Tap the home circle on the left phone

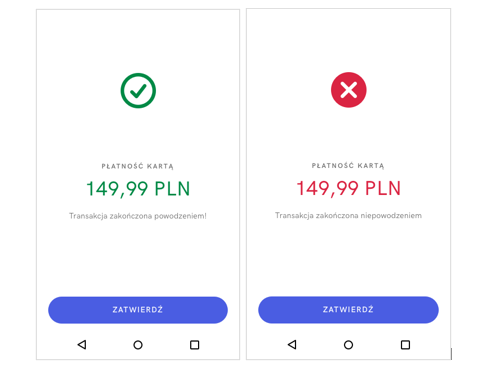138,345
